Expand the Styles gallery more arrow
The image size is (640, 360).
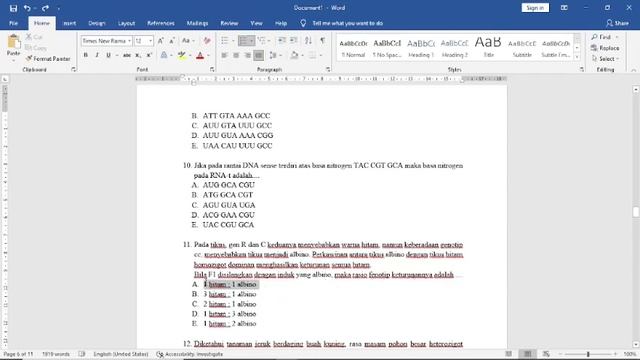click(x=577, y=58)
